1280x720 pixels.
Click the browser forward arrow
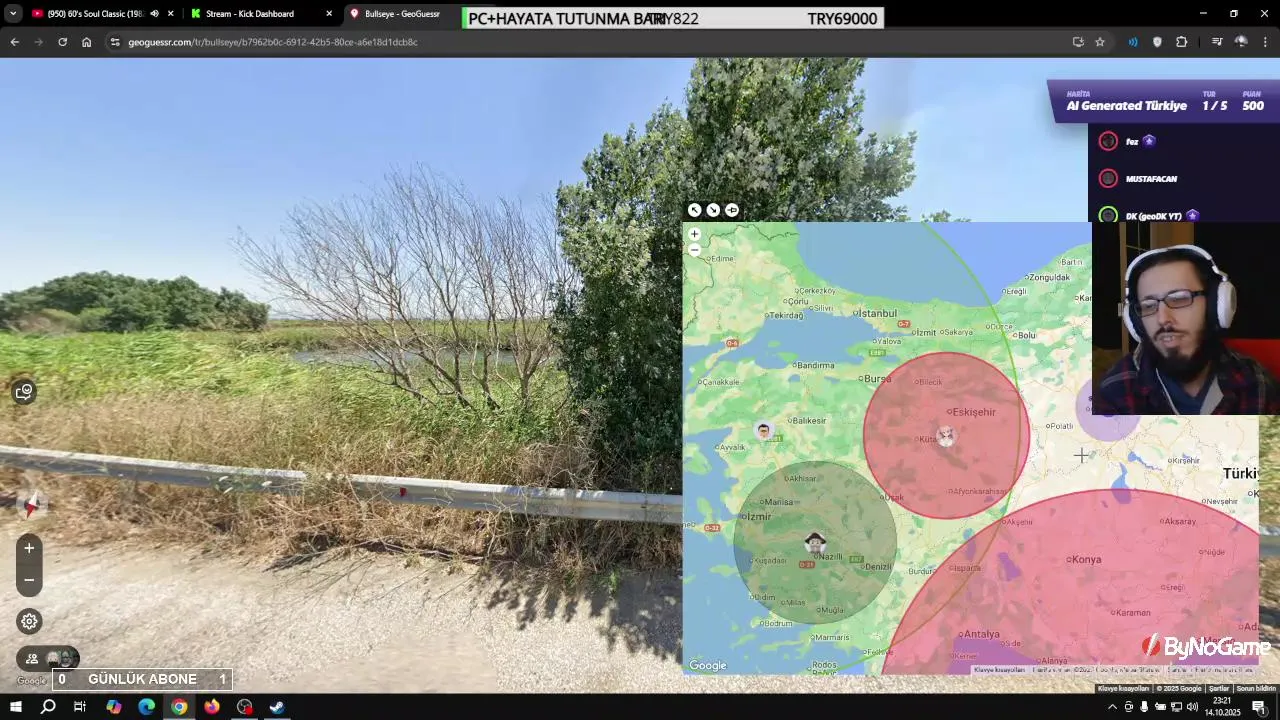coord(38,42)
